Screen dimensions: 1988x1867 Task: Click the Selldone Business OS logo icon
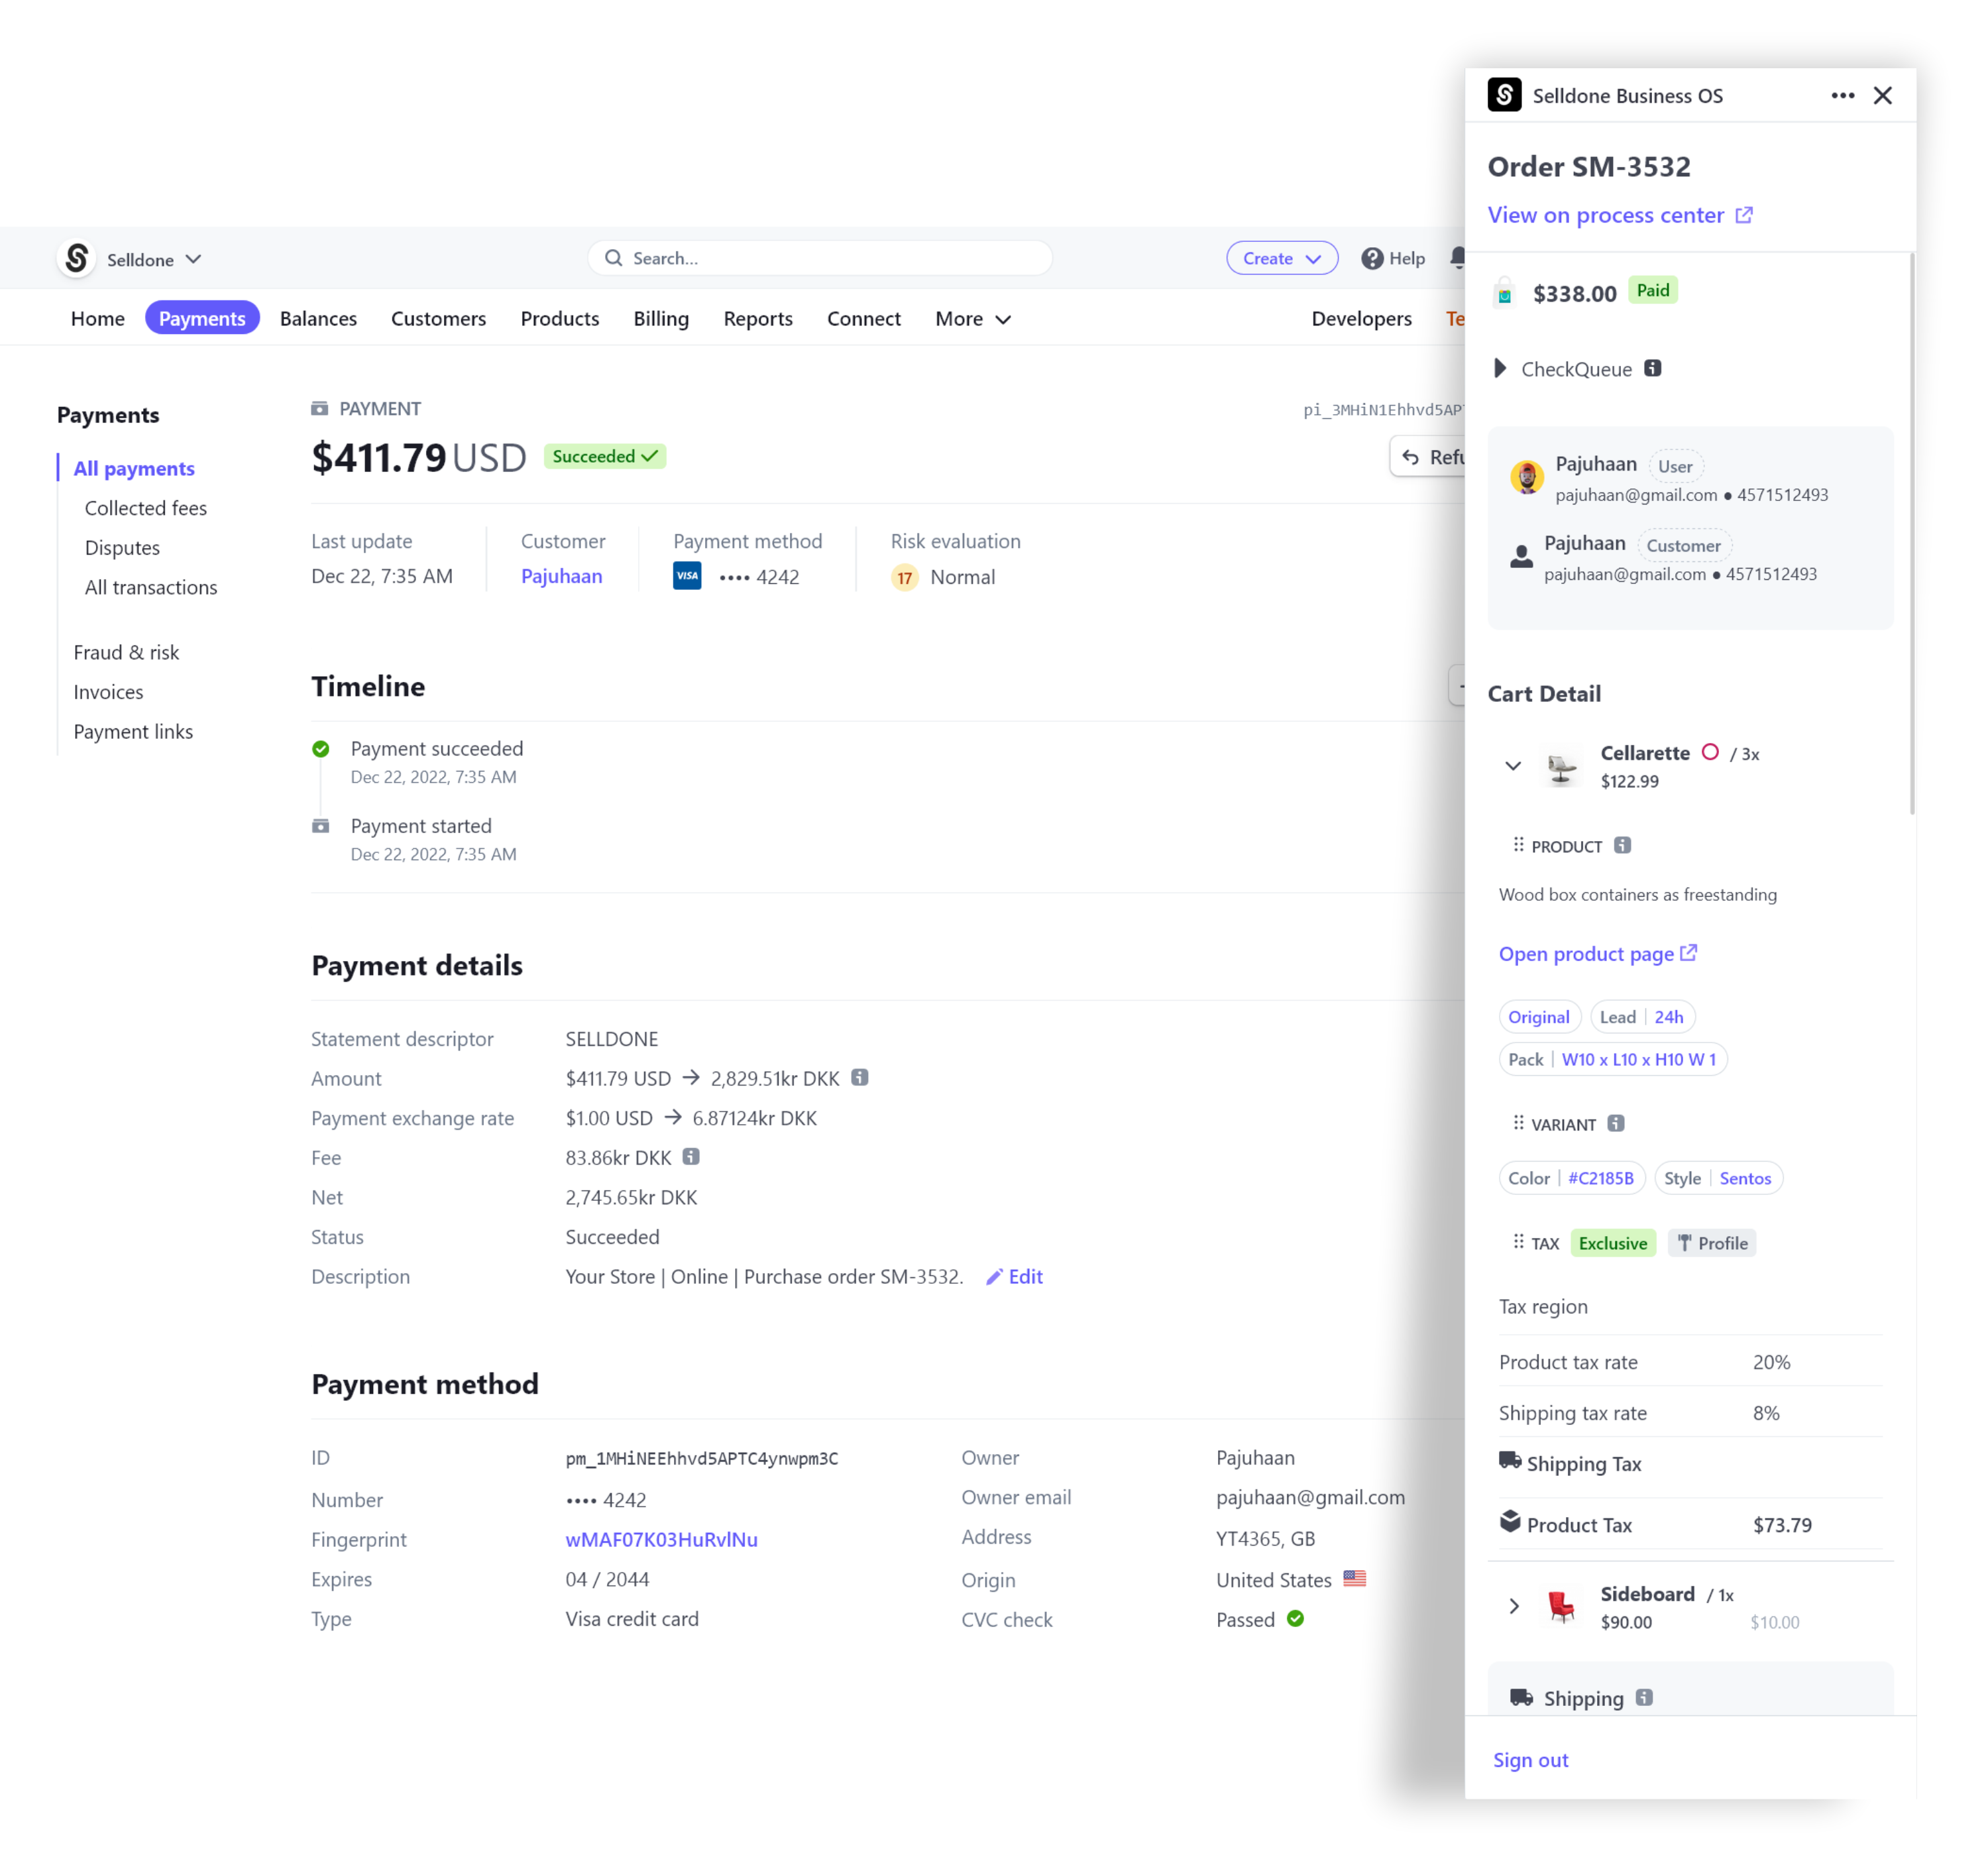pyautogui.click(x=1505, y=95)
